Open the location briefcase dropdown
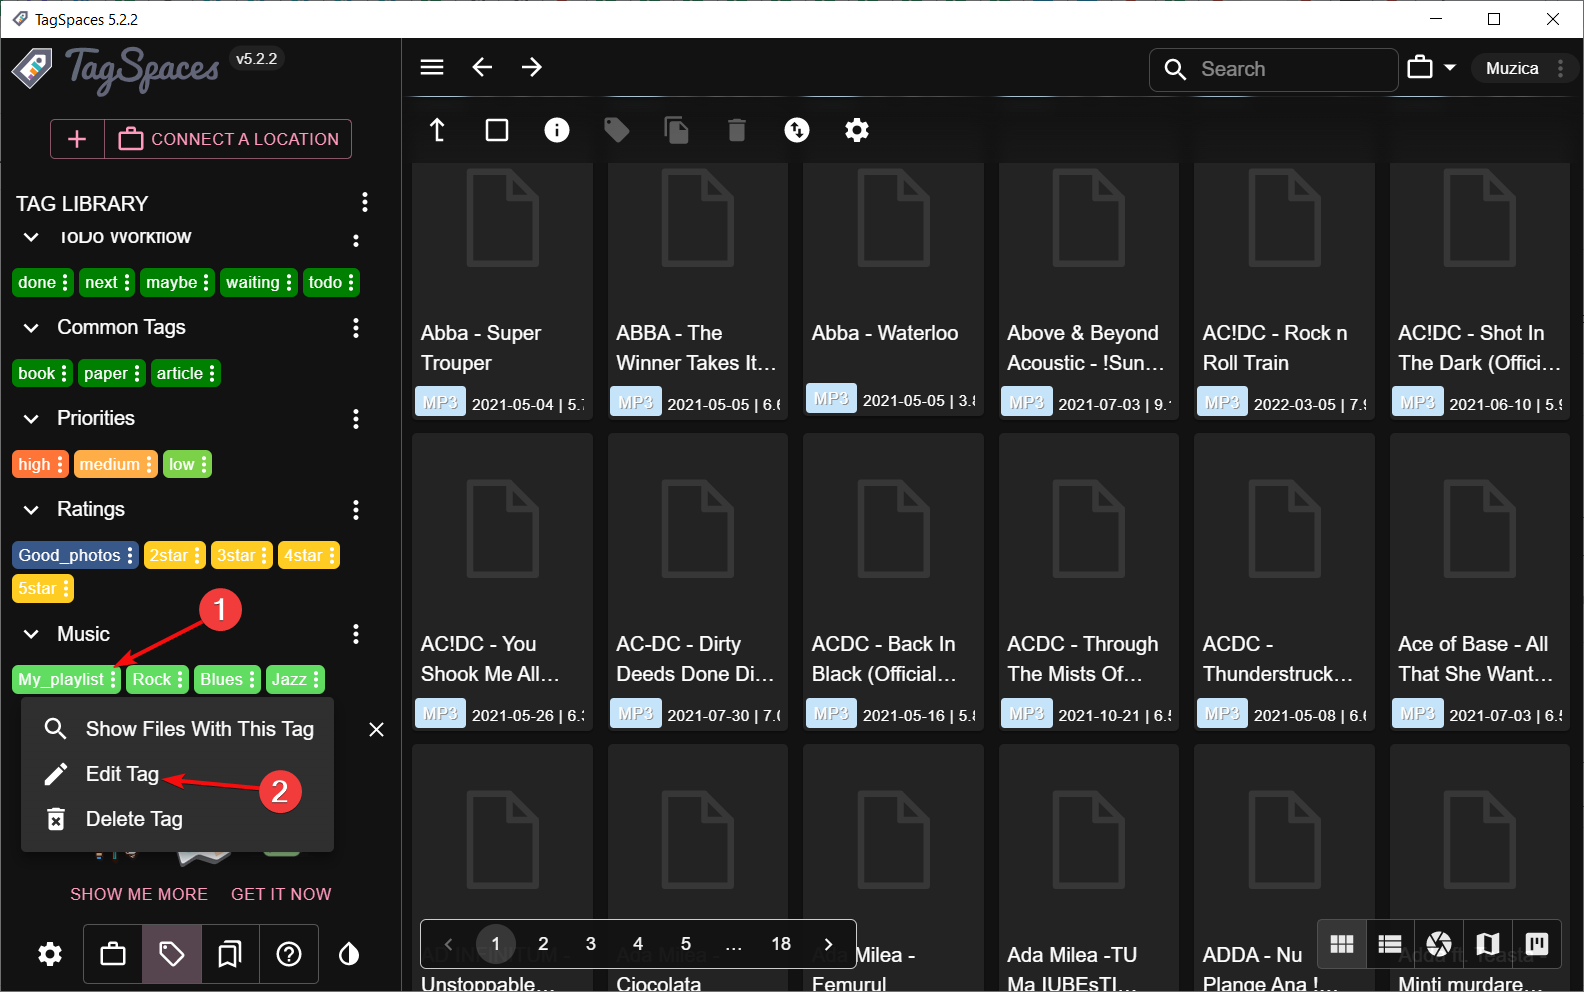This screenshot has width=1584, height=992. [x=1431, y=68]
